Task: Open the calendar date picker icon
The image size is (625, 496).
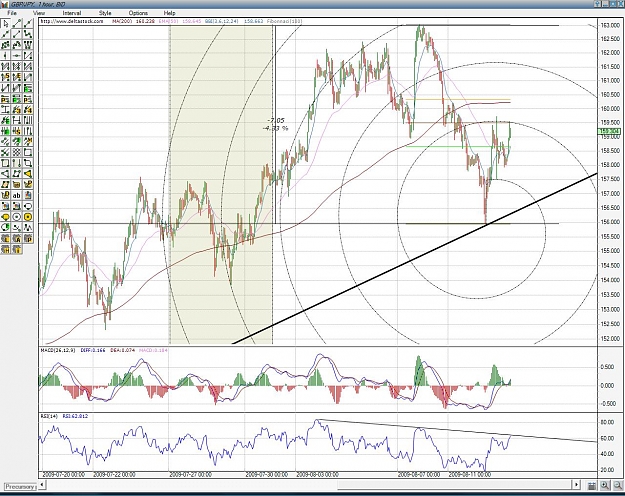Action: (592, 485)
